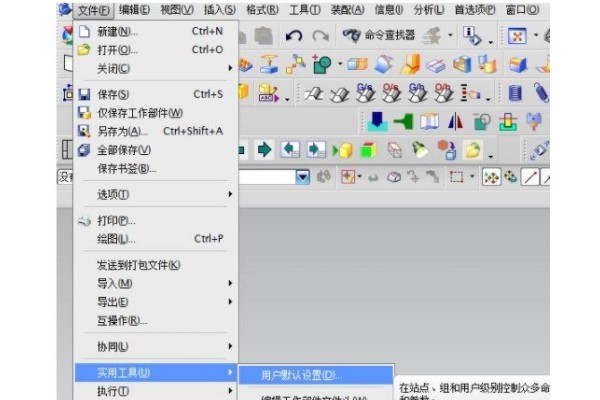
Task: Click the information pointer icon
Action: pos(471,36)
